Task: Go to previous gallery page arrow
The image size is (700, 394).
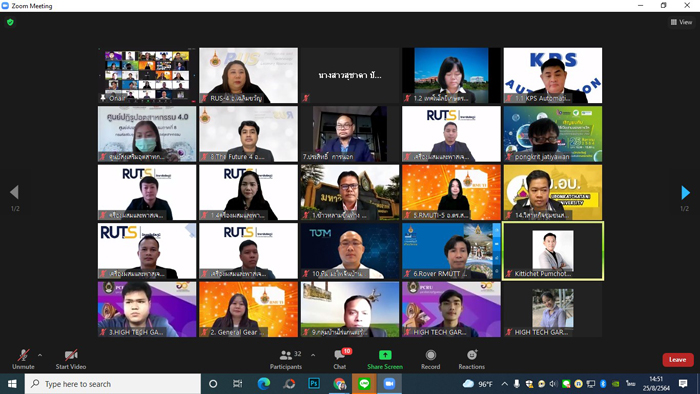Action: pyautogui.click(x=14, y=192)
